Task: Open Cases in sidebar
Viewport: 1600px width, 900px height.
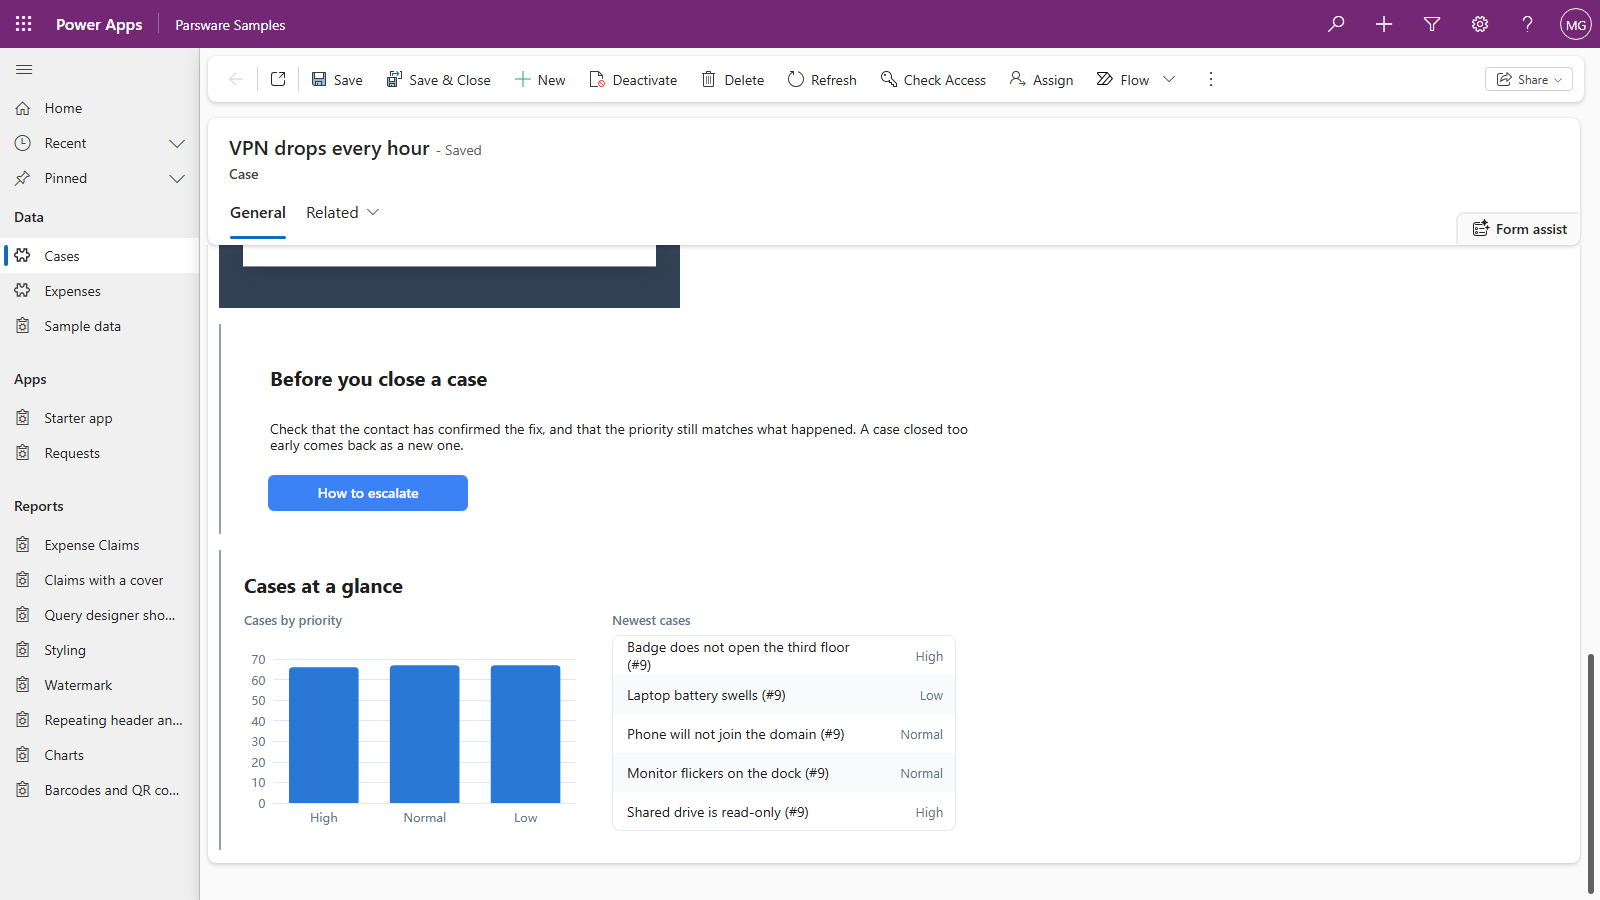Action: coord(100,256)
